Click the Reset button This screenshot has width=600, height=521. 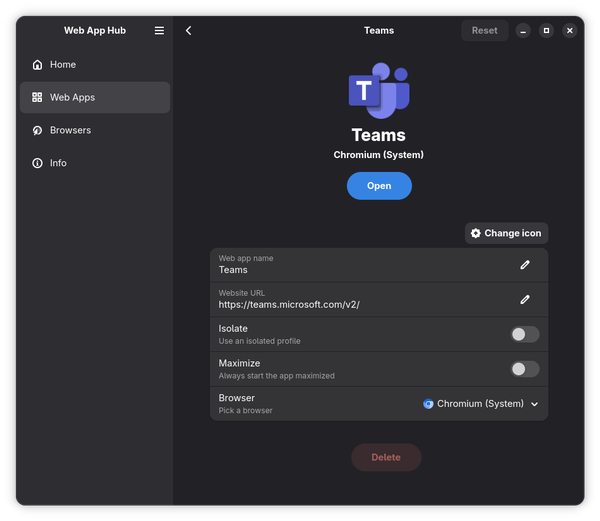pos(484,31)
